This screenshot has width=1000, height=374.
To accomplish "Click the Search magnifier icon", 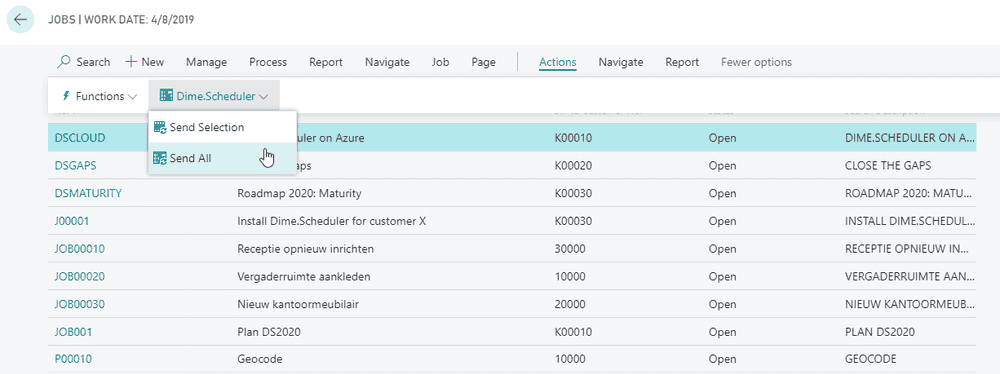I will click(64, 62).
